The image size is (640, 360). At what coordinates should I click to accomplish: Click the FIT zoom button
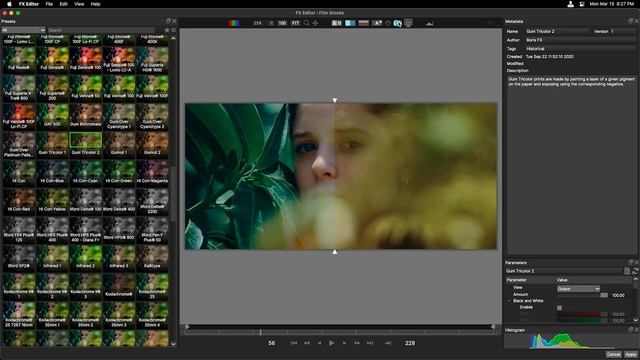tap(295, 23)
